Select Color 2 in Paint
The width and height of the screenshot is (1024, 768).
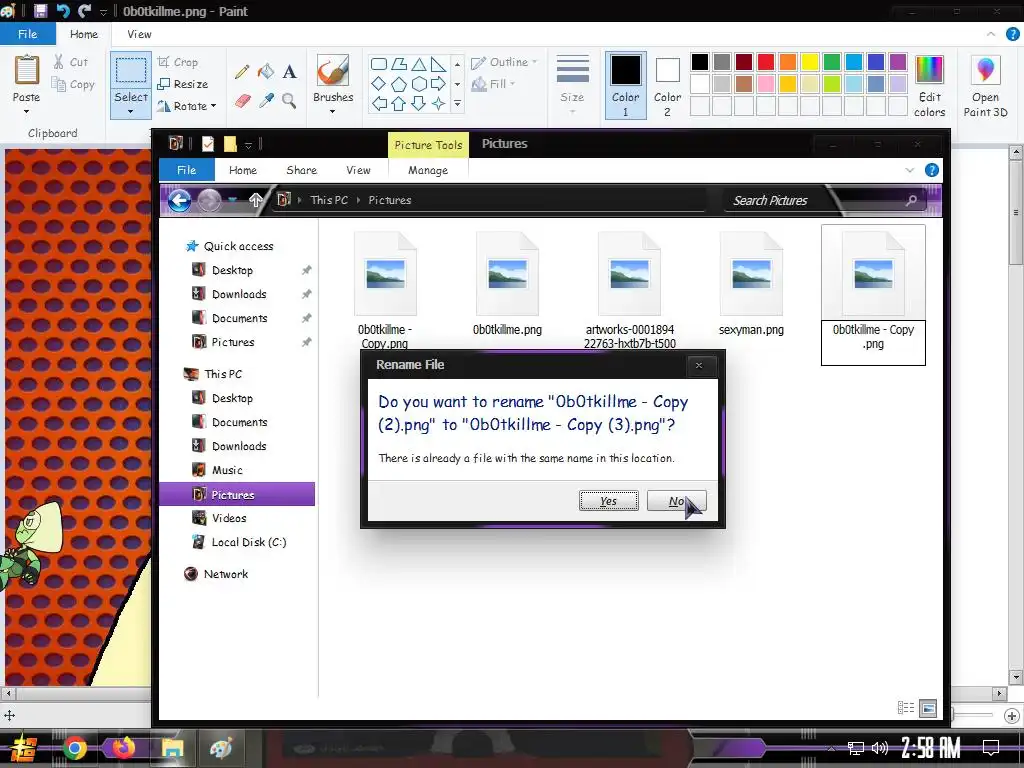click(667, 86)
